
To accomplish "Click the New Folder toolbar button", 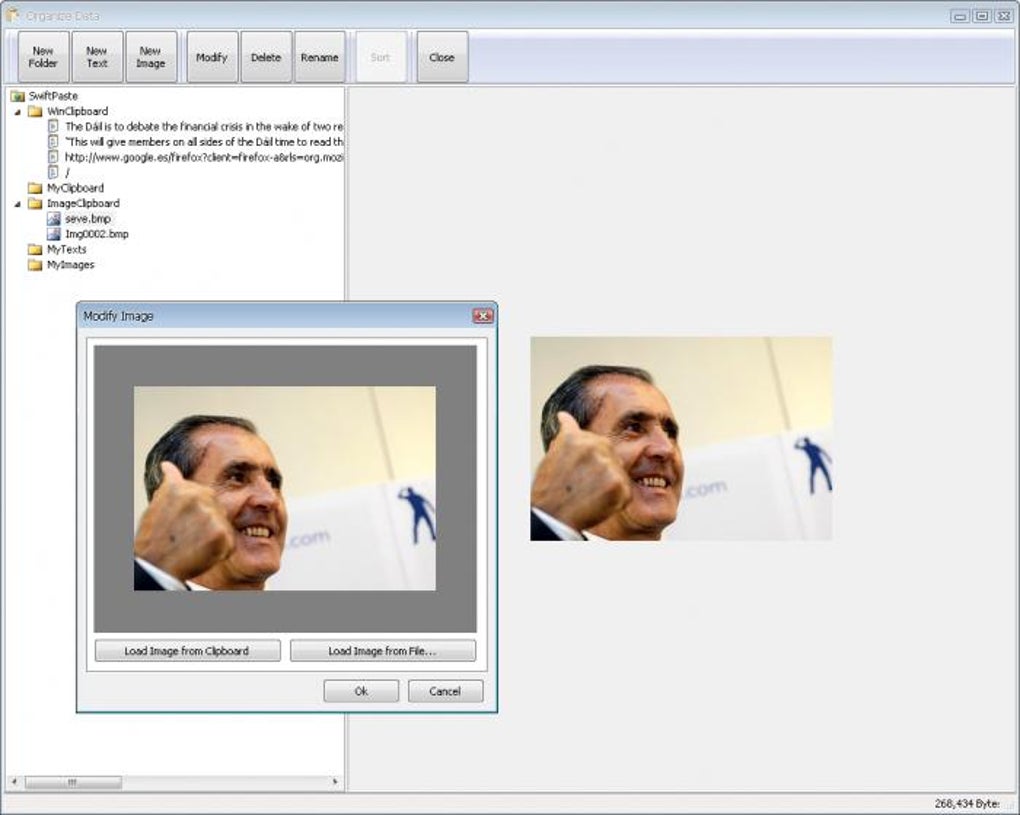I will pyautogui.click(x=42, y=56).
